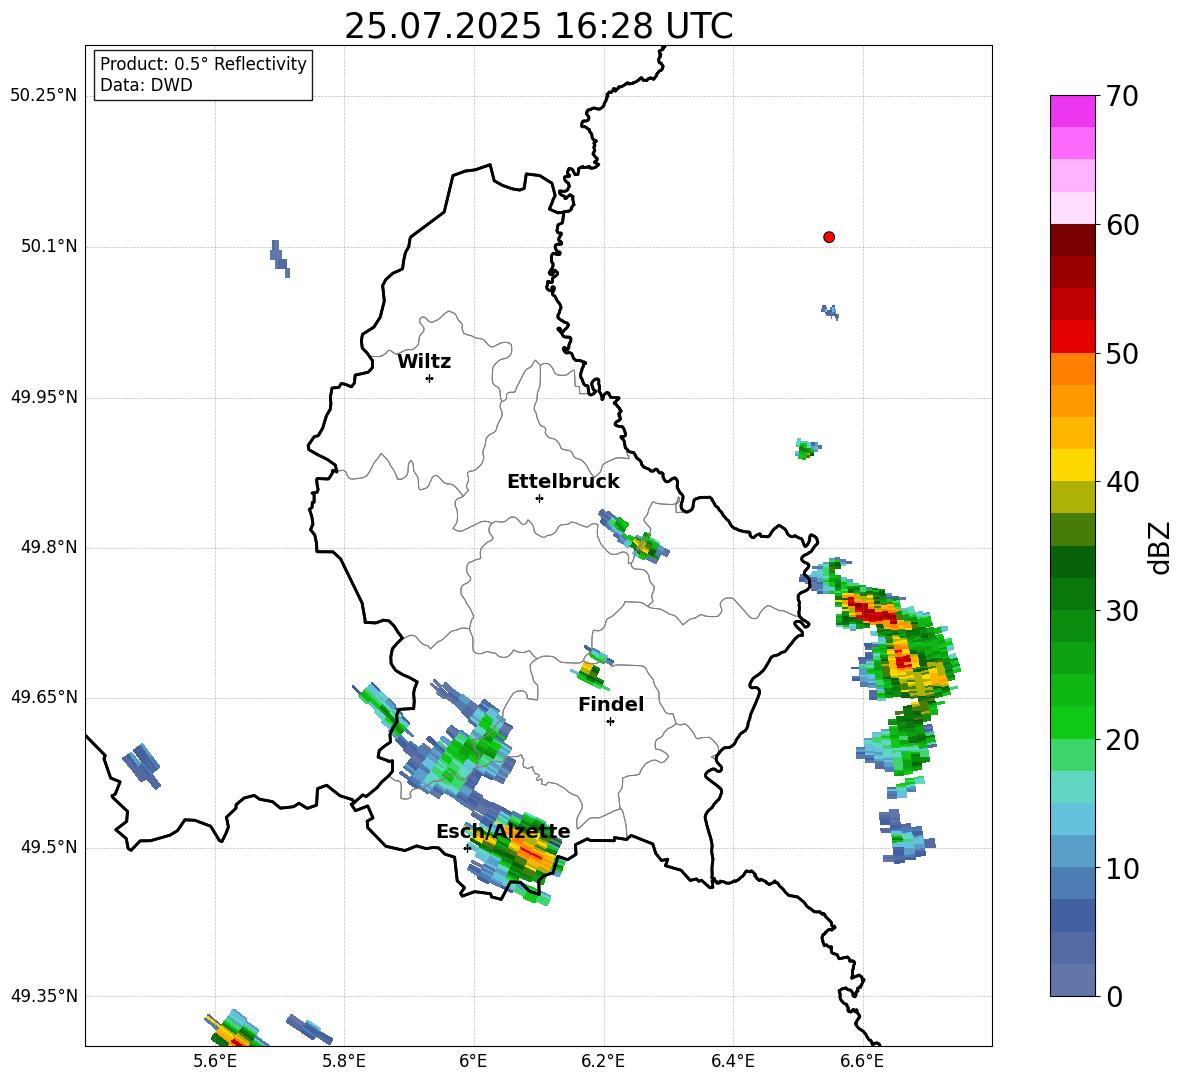
Task: Click the 6°E longitude label
Action: [473, 1061]
